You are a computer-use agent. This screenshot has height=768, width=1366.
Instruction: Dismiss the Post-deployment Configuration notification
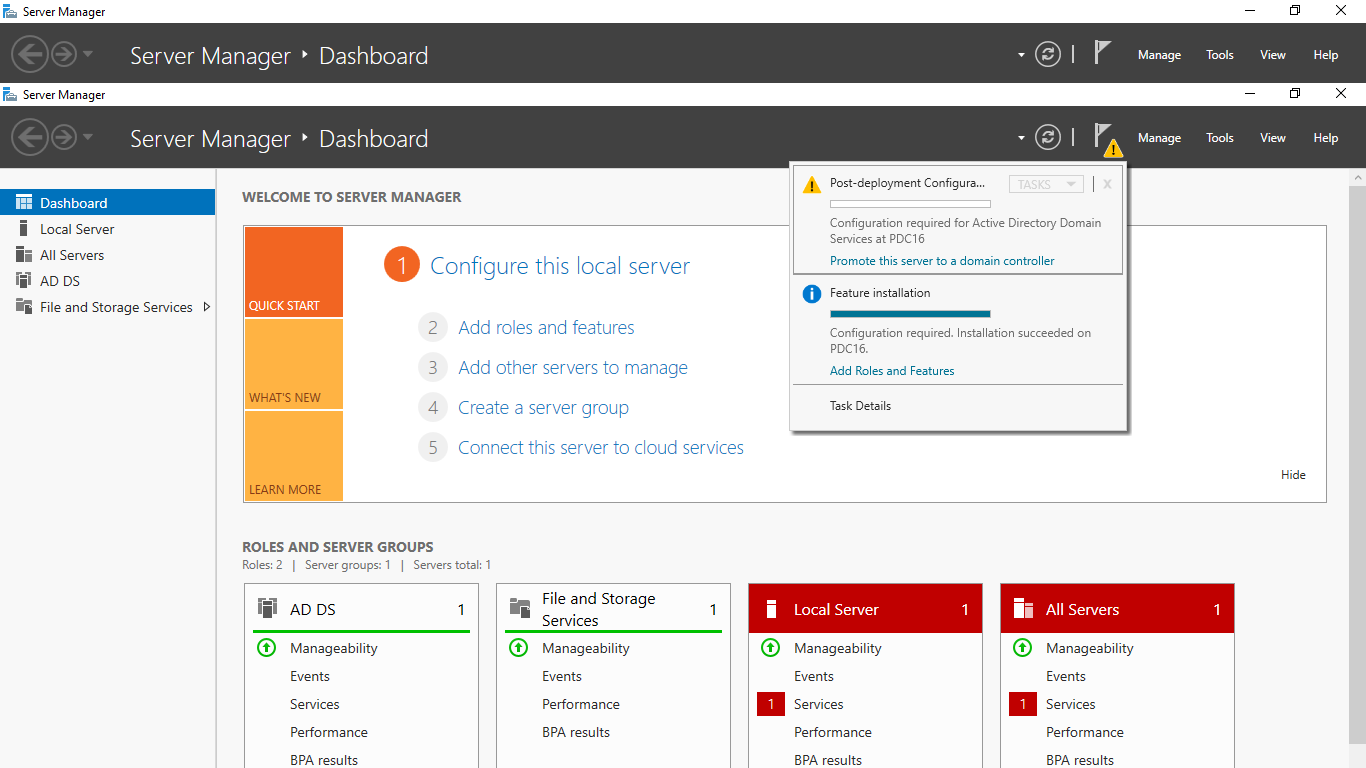coord(1107,184)
